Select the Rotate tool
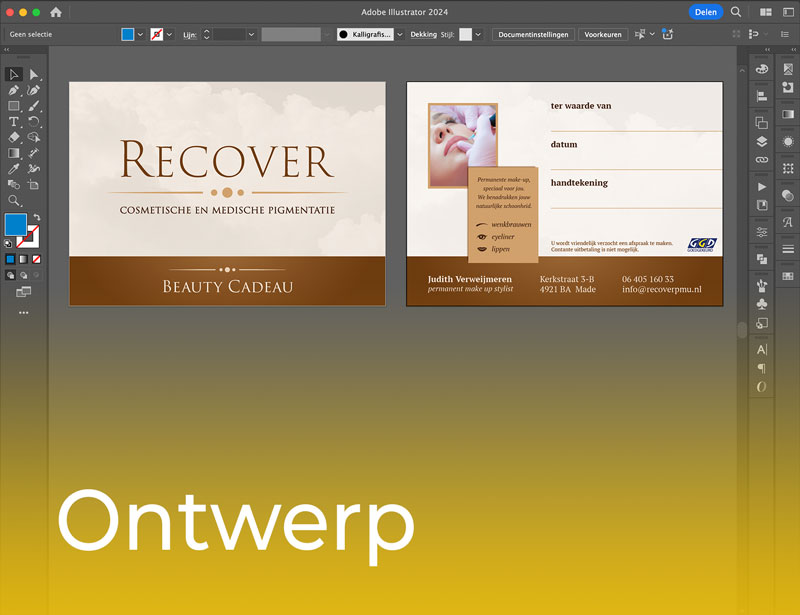This screenshot has height=615, width=800. click(34, 121)
